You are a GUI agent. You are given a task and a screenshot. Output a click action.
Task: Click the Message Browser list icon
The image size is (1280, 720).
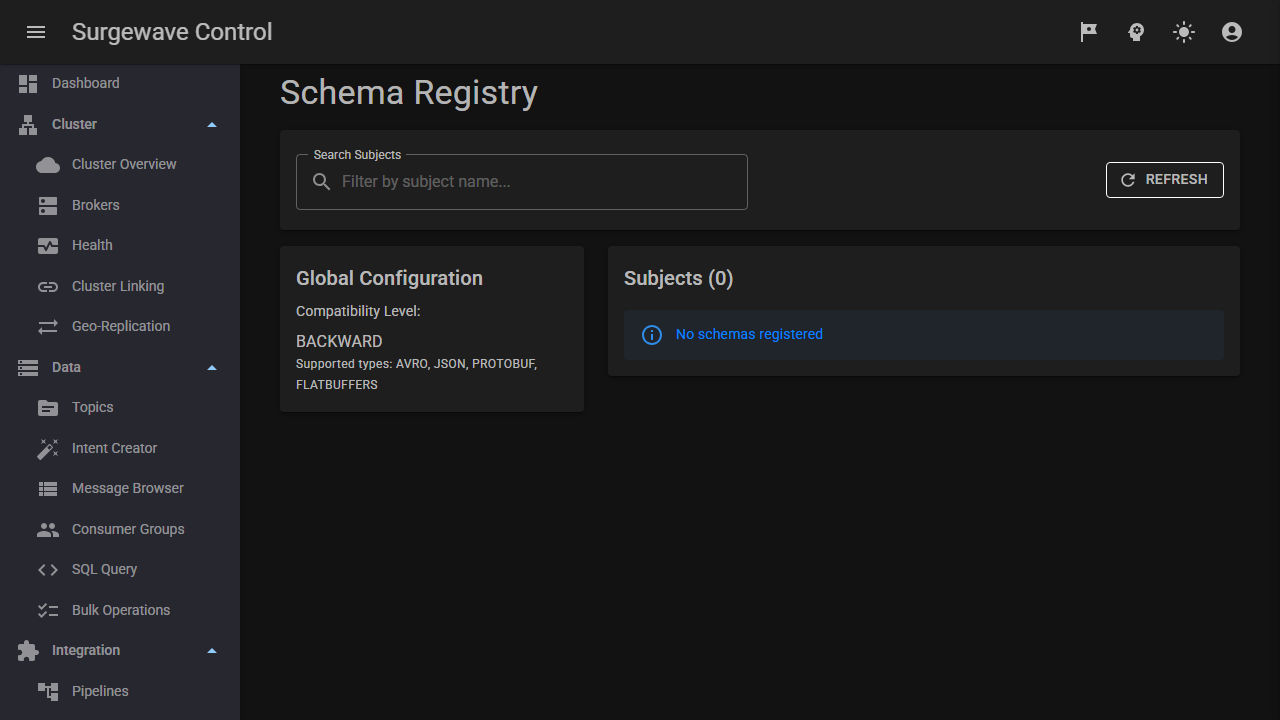point(48,489)
